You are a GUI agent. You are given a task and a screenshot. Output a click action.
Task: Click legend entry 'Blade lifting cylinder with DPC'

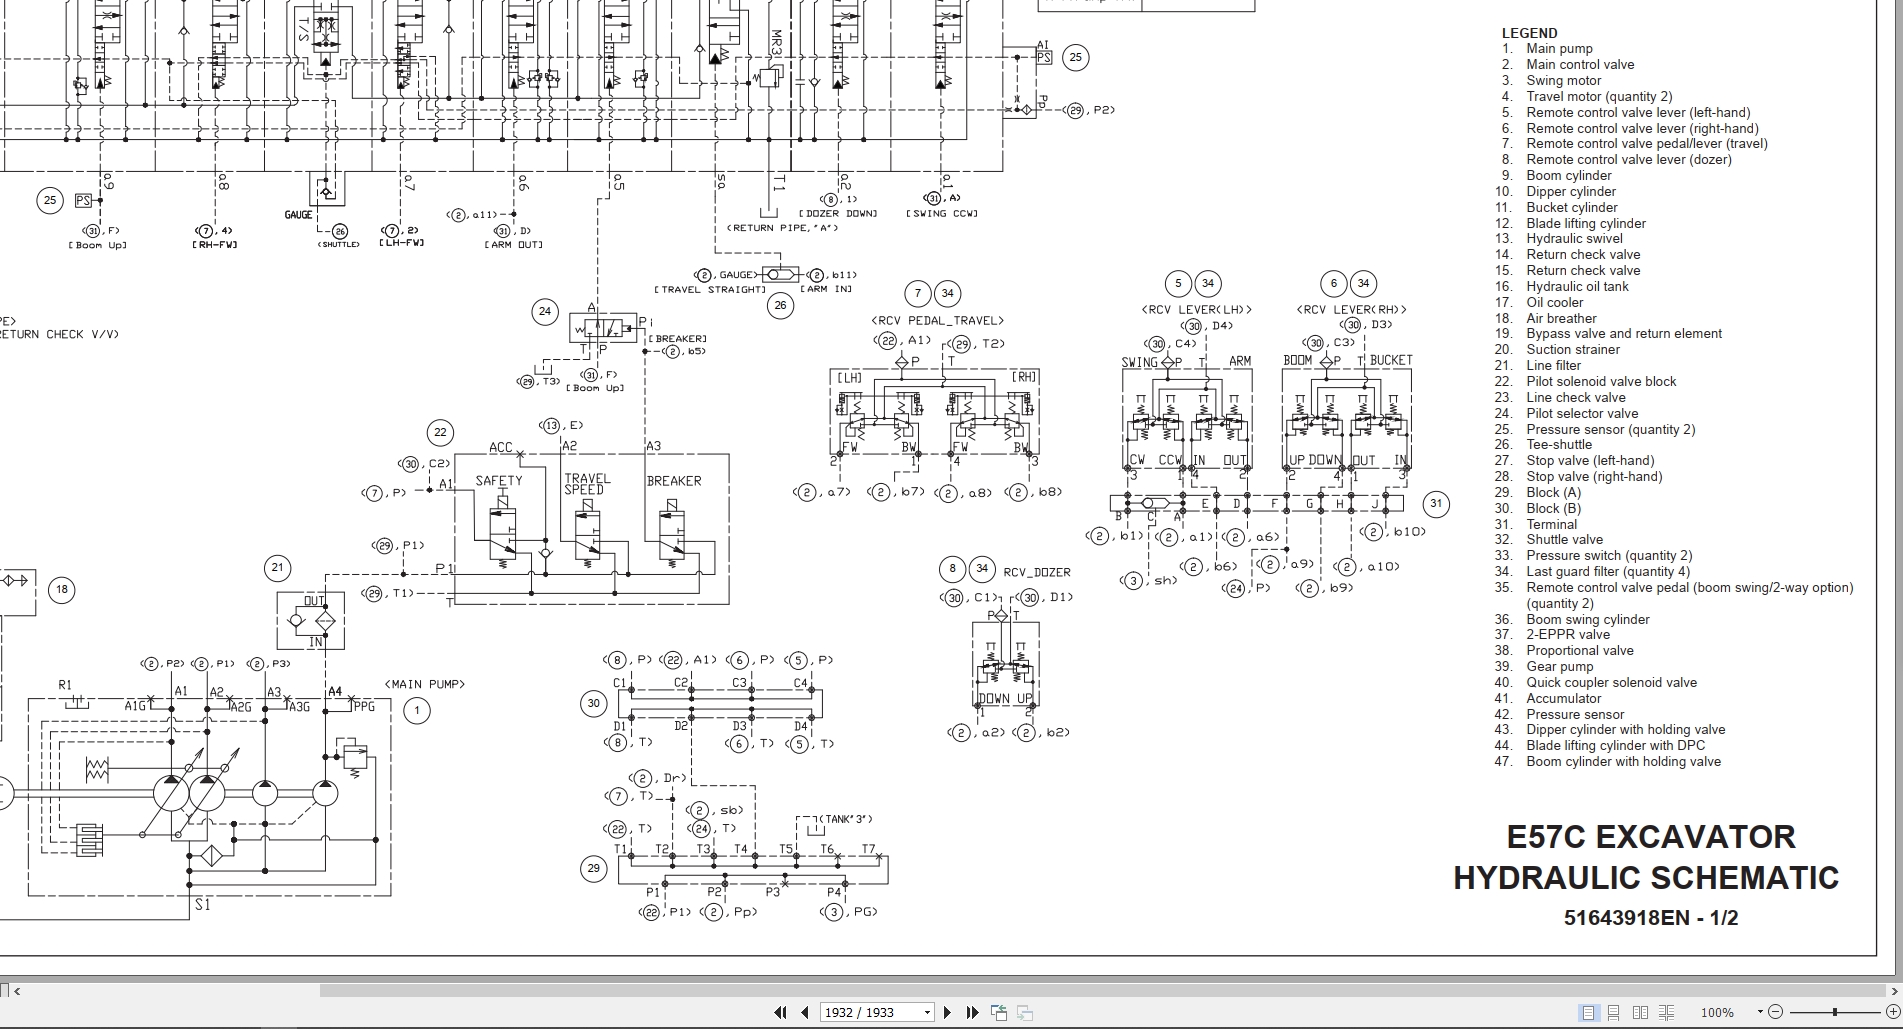pyautogui.click(x=1615, y=746)
